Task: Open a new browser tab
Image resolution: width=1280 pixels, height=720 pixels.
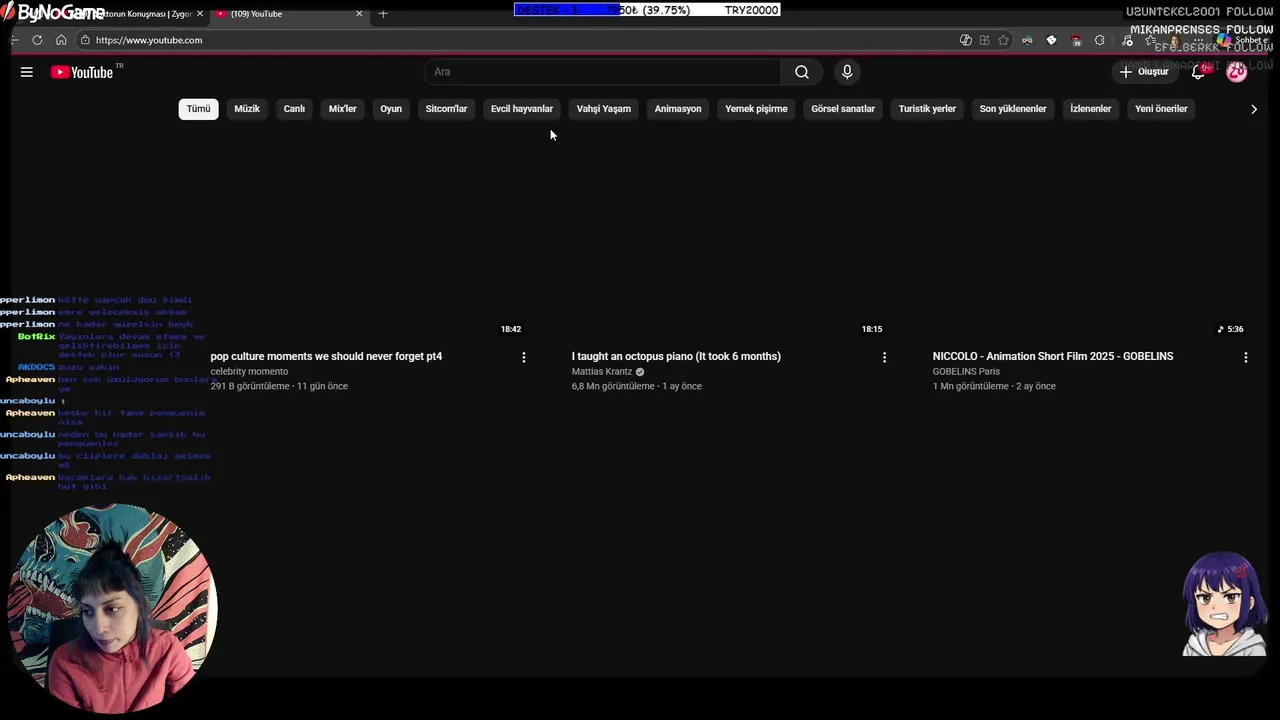Action: click(383, 14)
